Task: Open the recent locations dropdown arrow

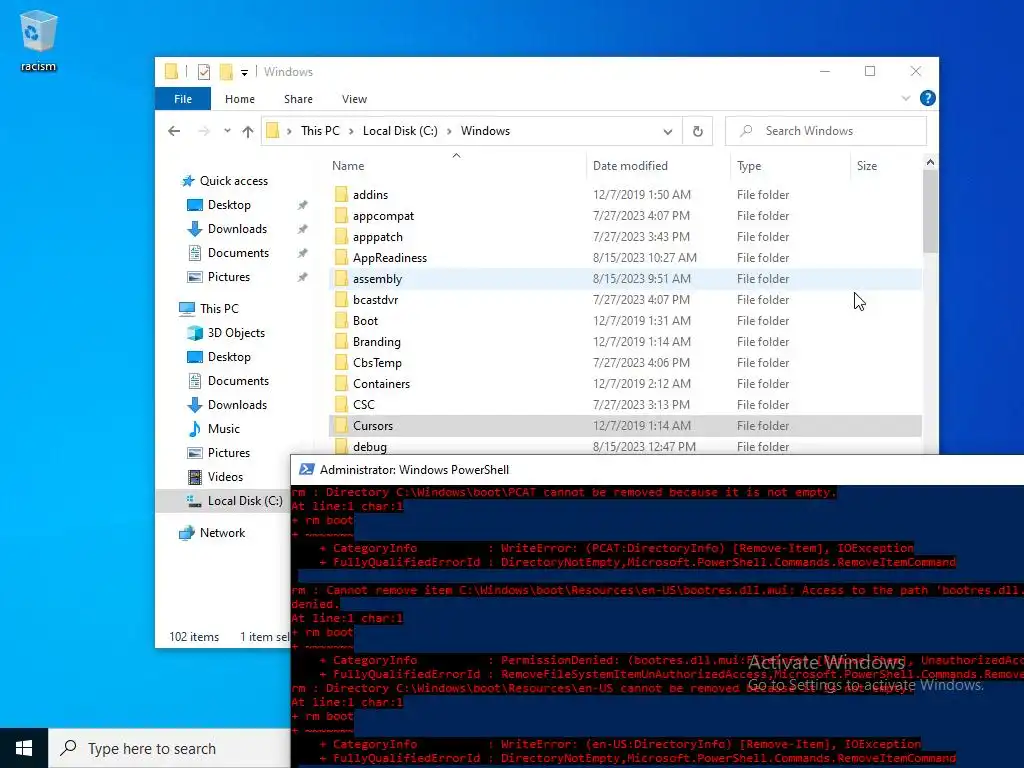Action: pos(227,131)
